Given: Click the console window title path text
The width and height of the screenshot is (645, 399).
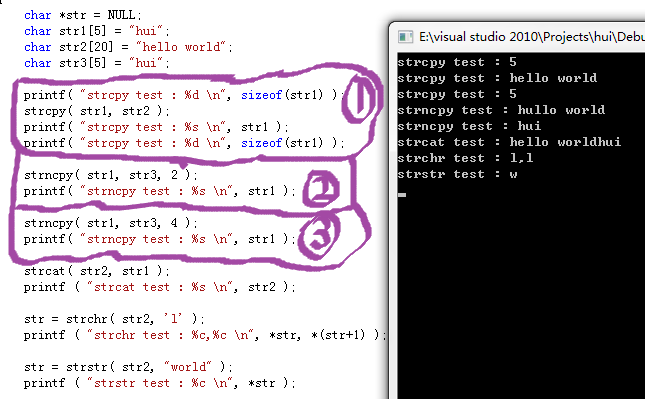Looking at the screenshot, I should click(x=532, y=37).
